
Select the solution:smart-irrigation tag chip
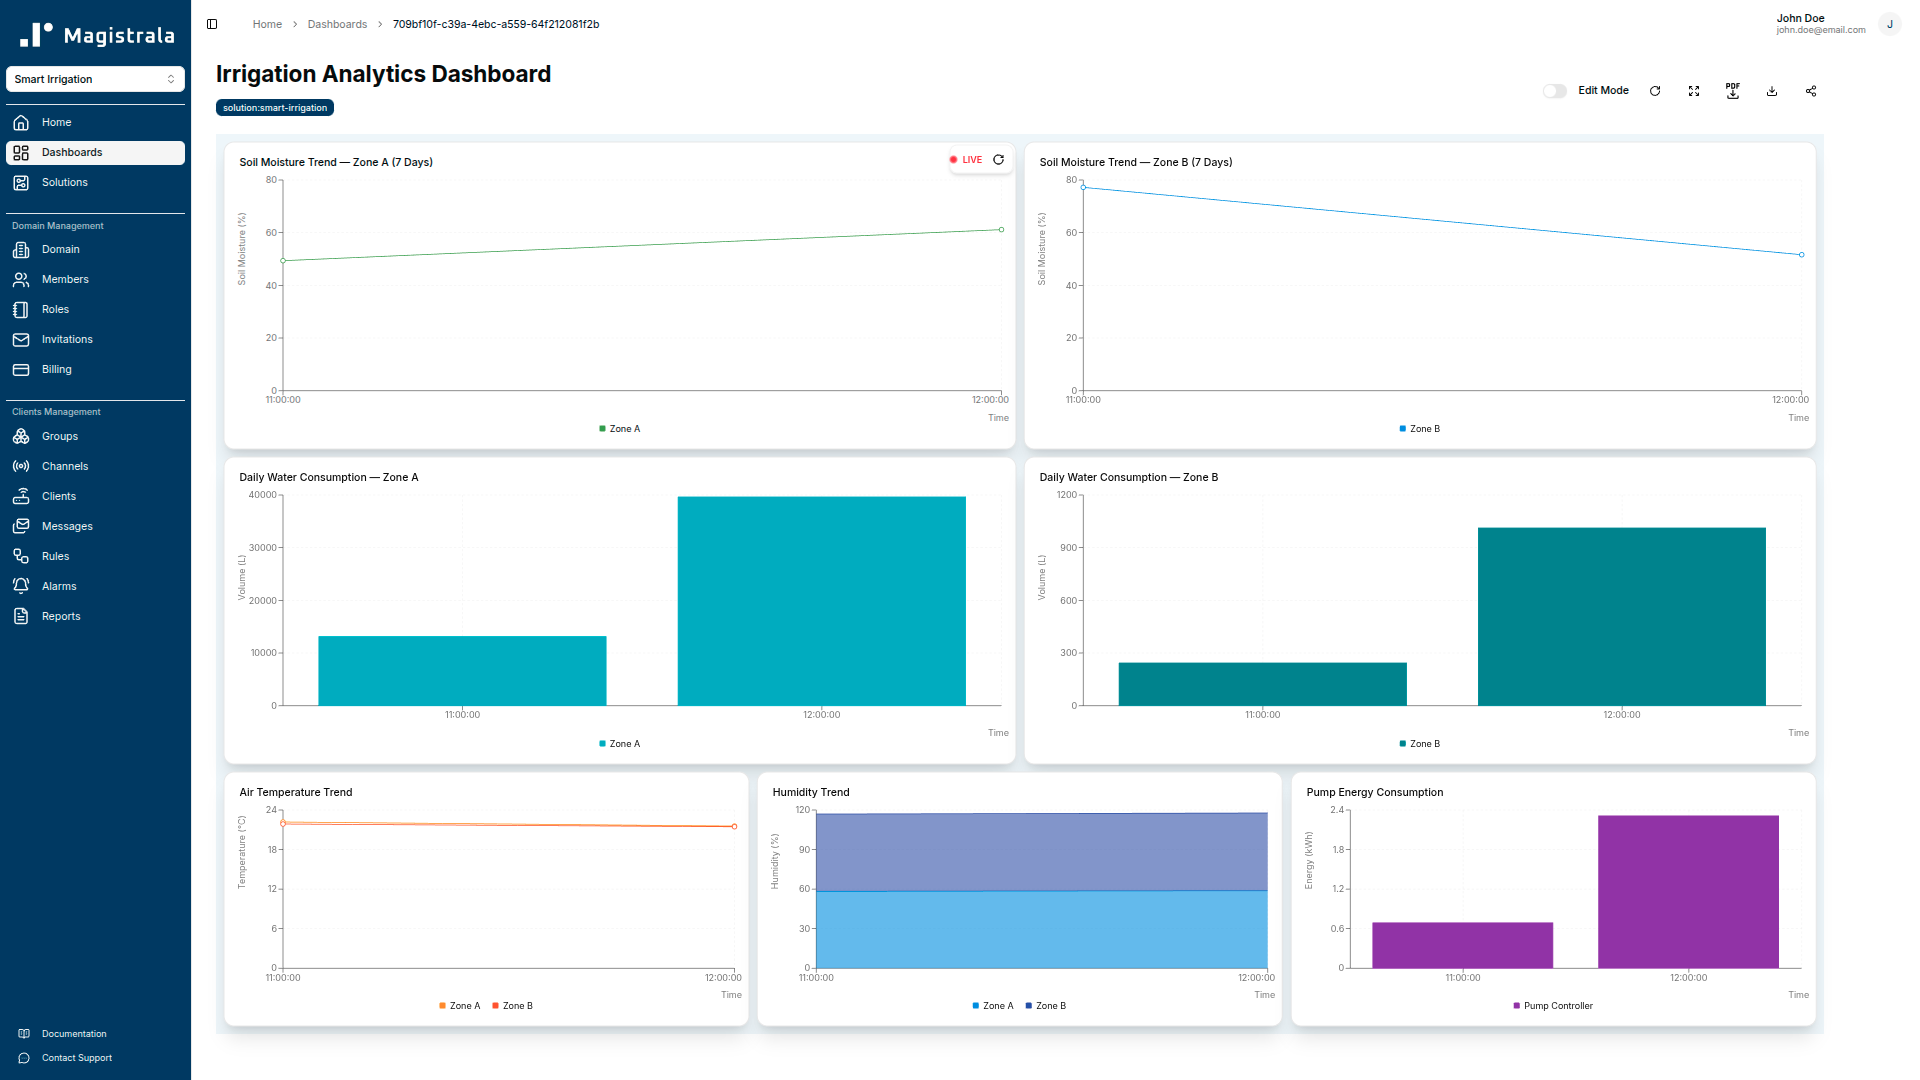[x=274, y=107]
